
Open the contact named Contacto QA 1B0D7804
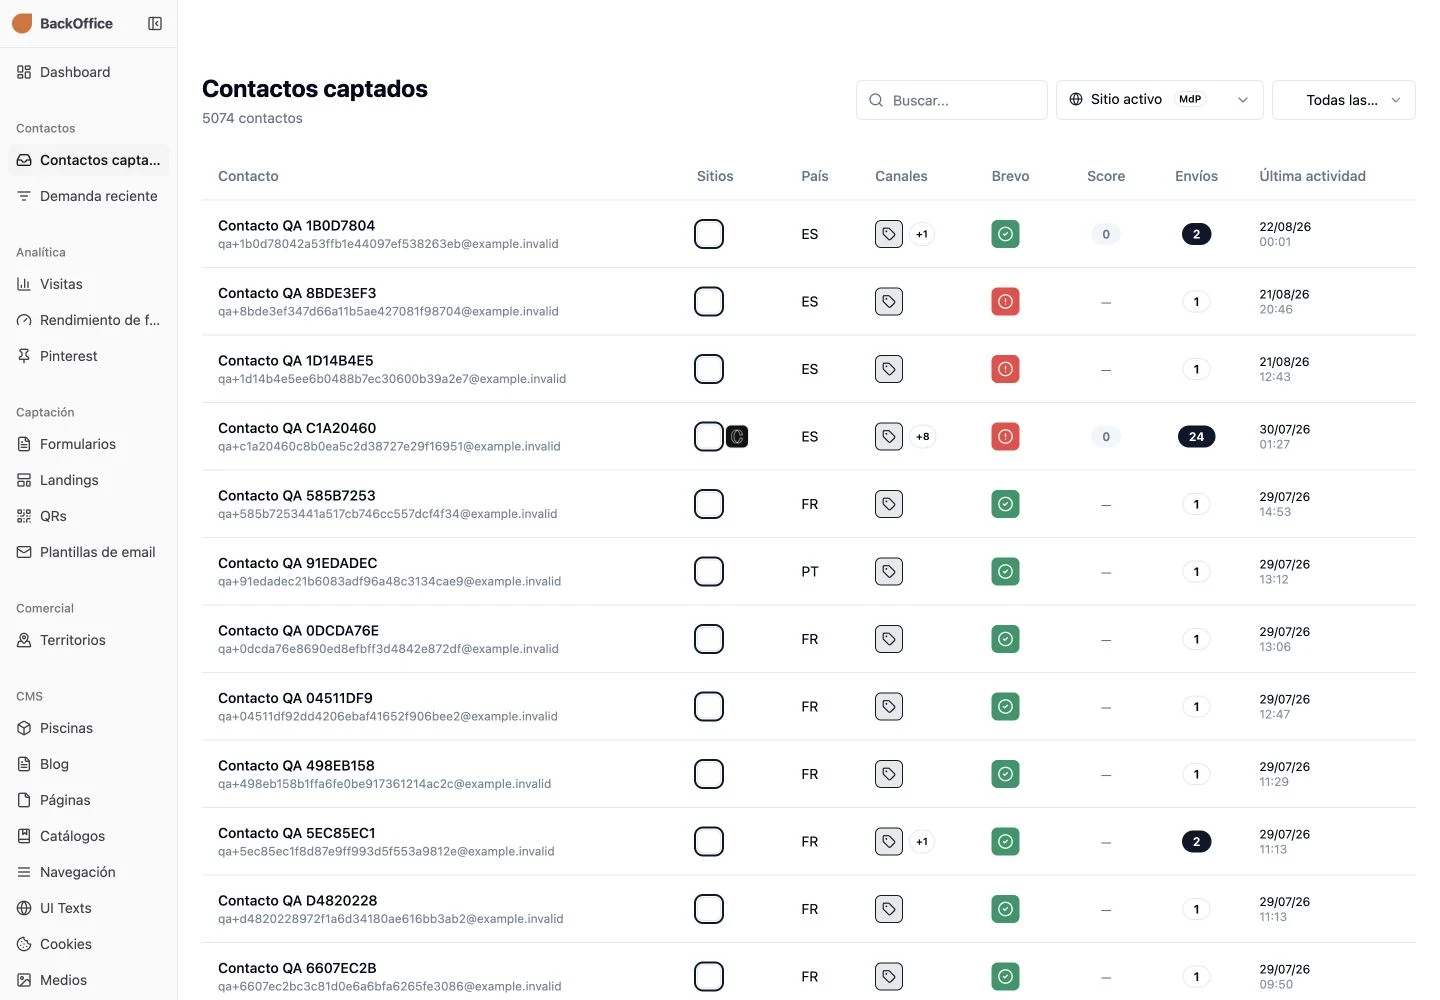(x=296, y=226)
